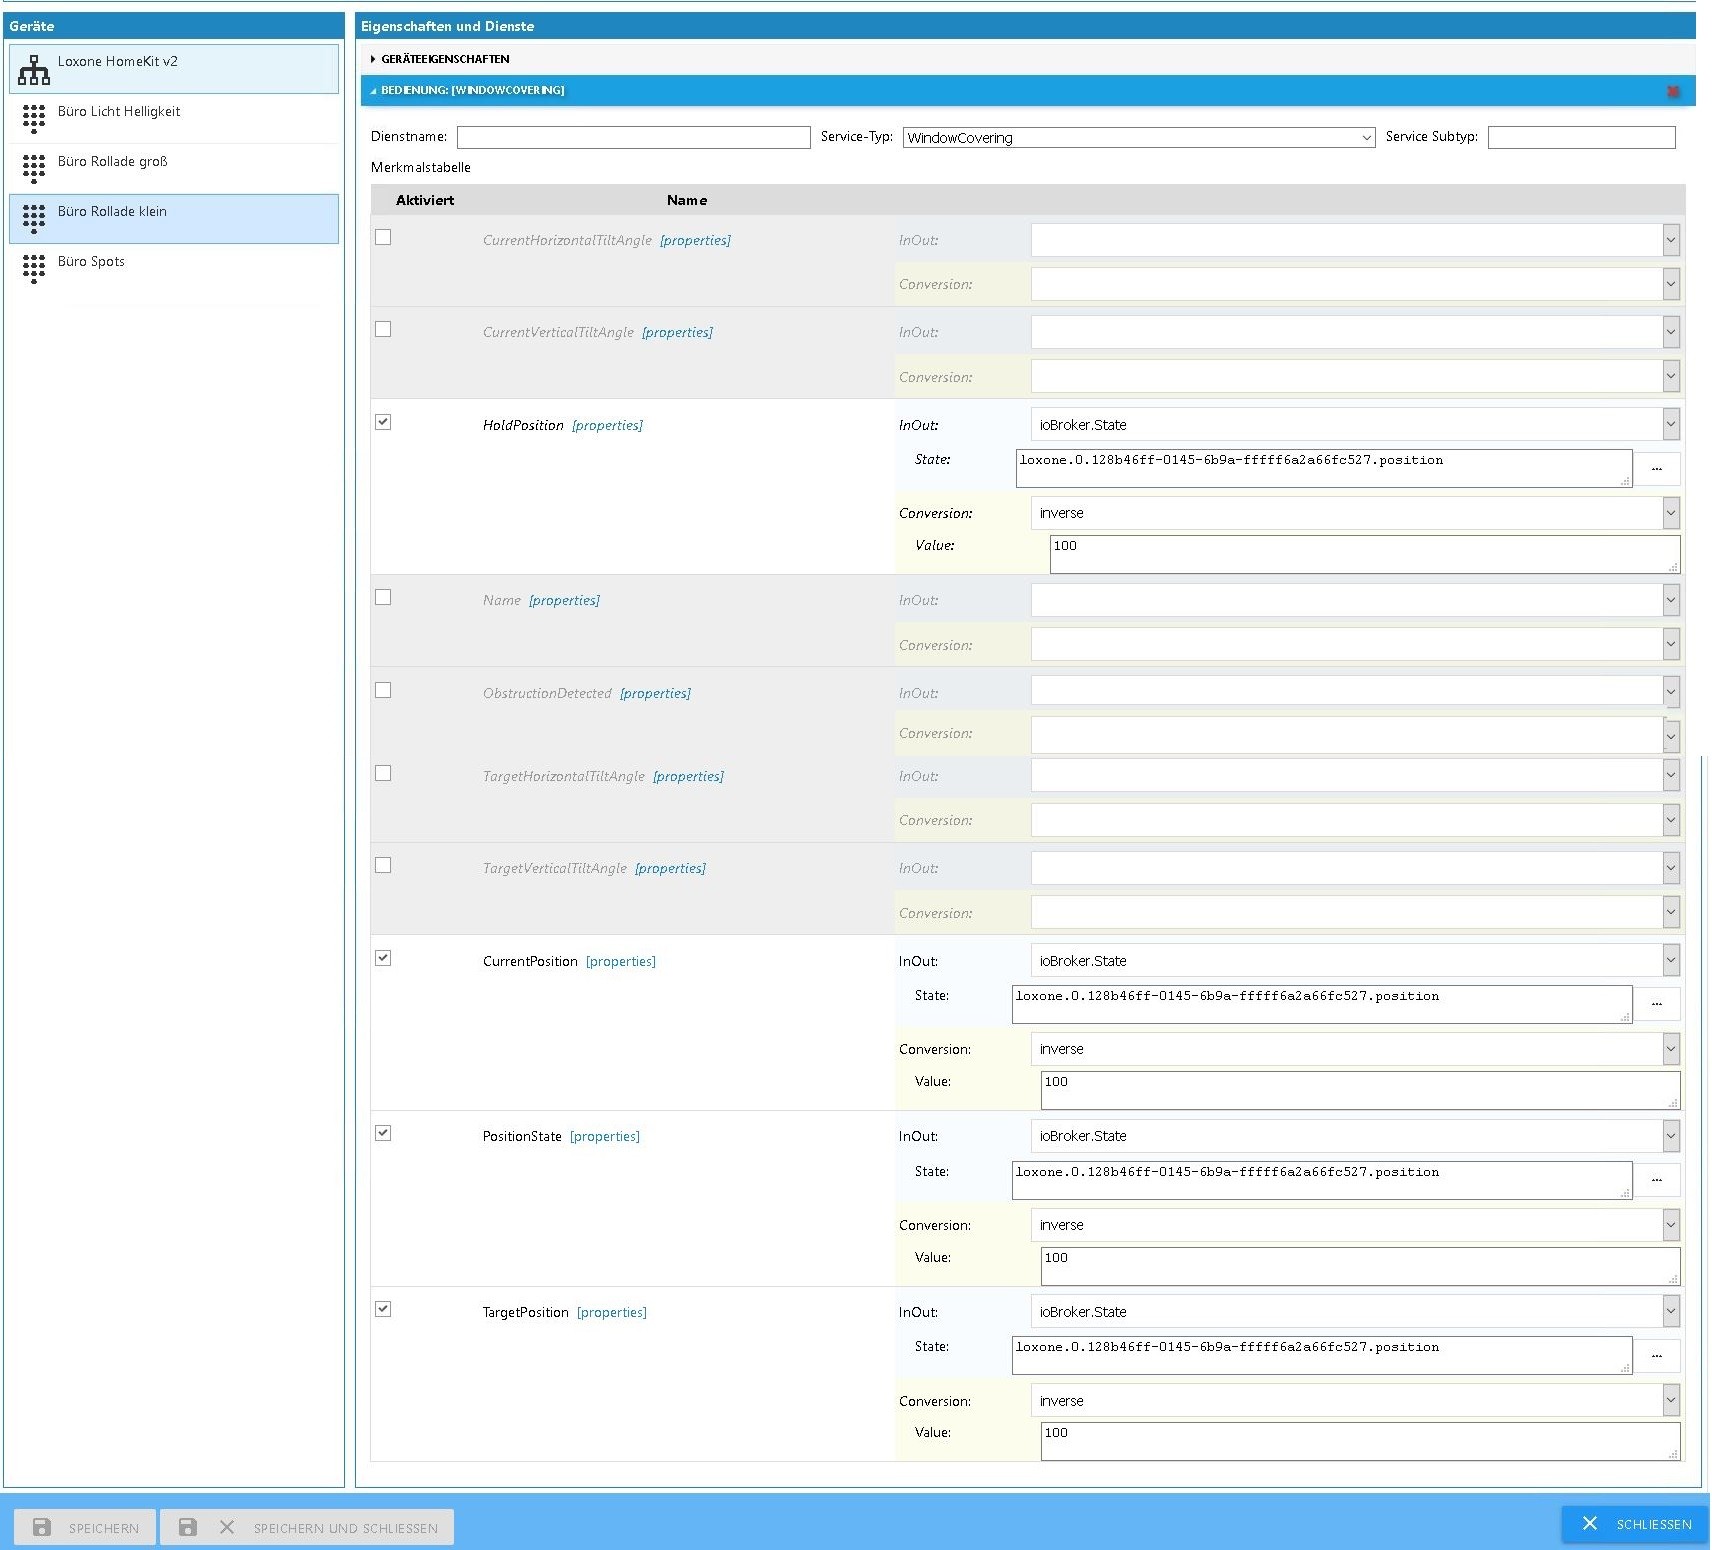Select Büro Rollade klein device
Screen dimensions: 1712x1550
coord(174,219)
